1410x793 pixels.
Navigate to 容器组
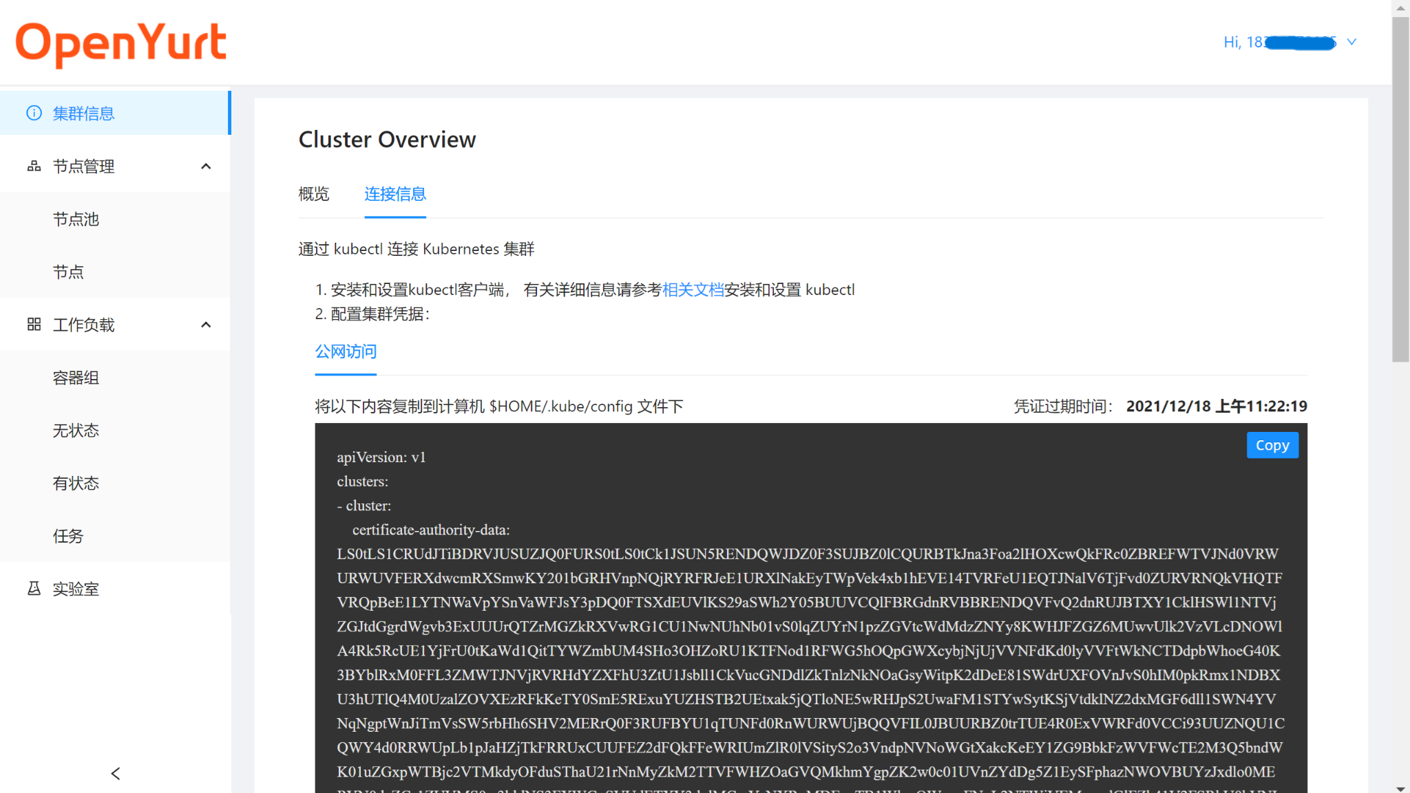coord(115,377)
